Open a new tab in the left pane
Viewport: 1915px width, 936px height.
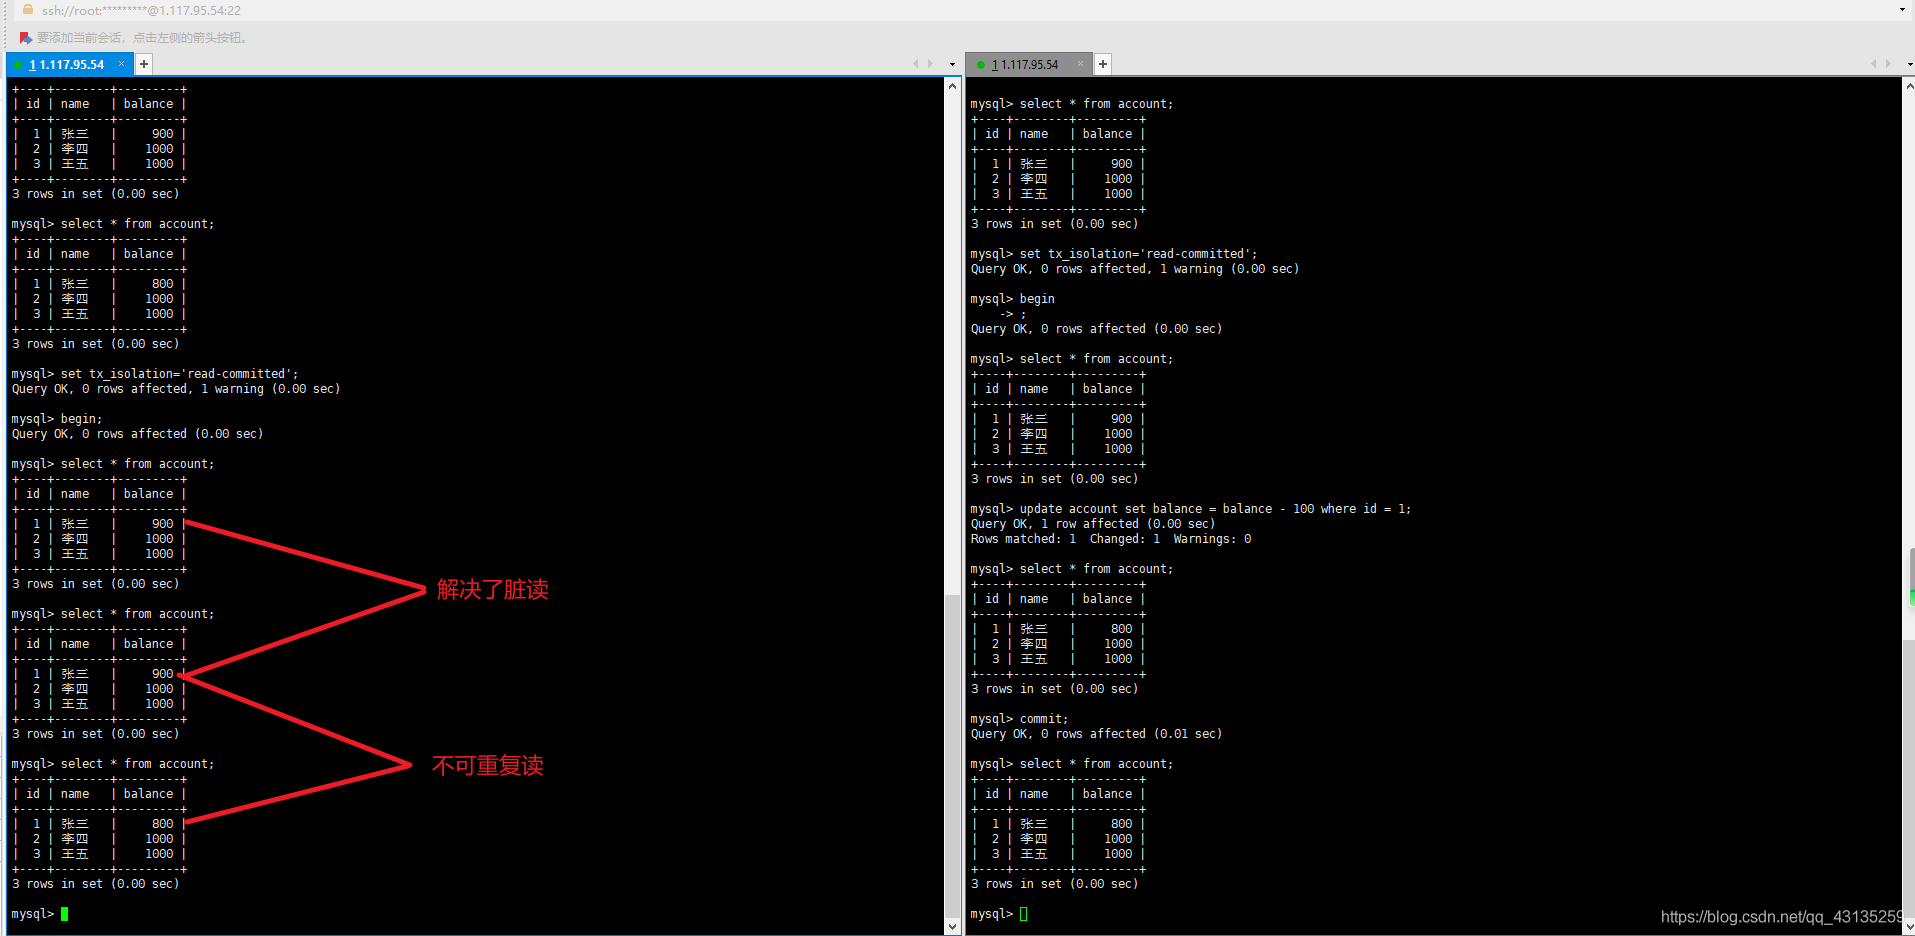coord(144,64)
